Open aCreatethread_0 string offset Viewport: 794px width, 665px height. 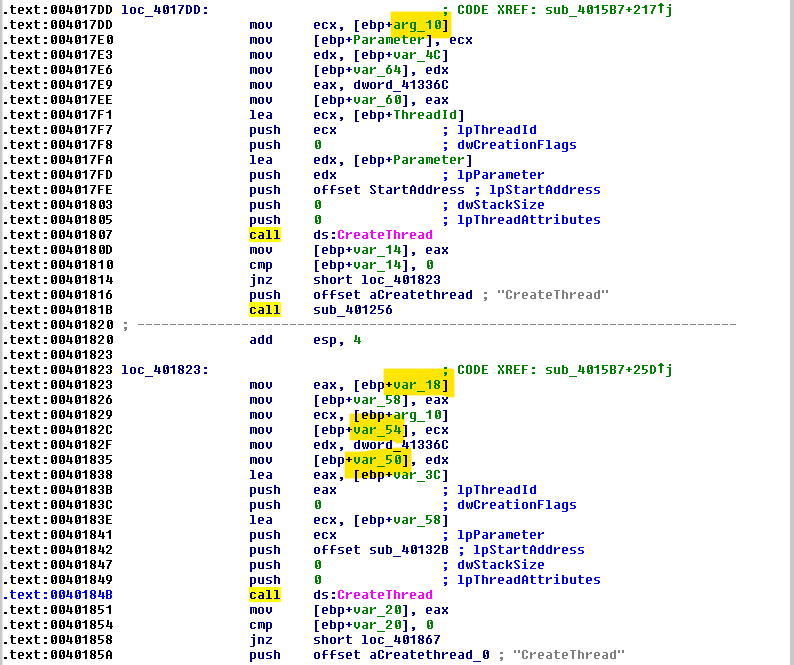click(x=401, y=655)
